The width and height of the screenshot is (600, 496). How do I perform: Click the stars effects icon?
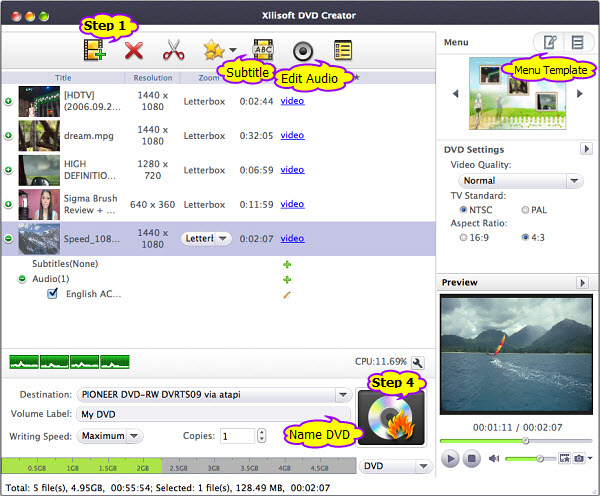pos(214,50)
